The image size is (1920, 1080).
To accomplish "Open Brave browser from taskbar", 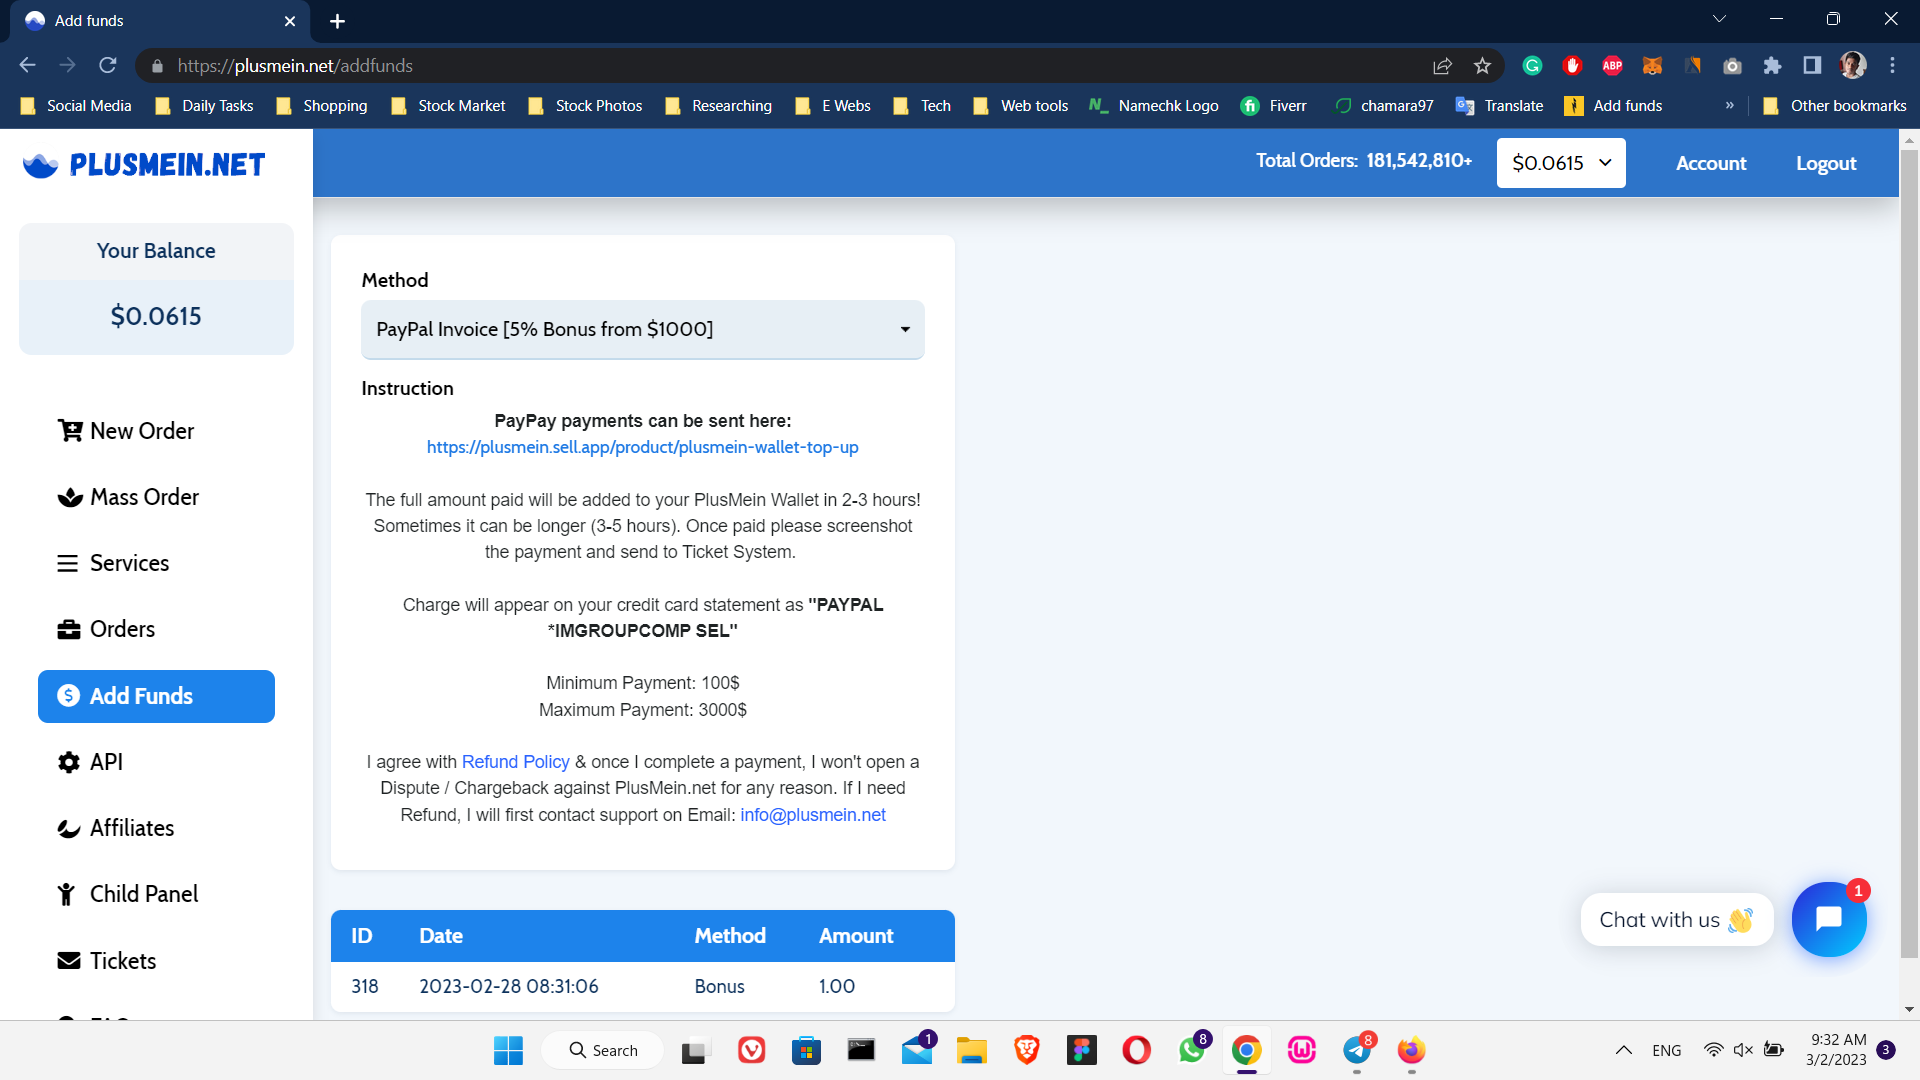I will 1027,1050.
